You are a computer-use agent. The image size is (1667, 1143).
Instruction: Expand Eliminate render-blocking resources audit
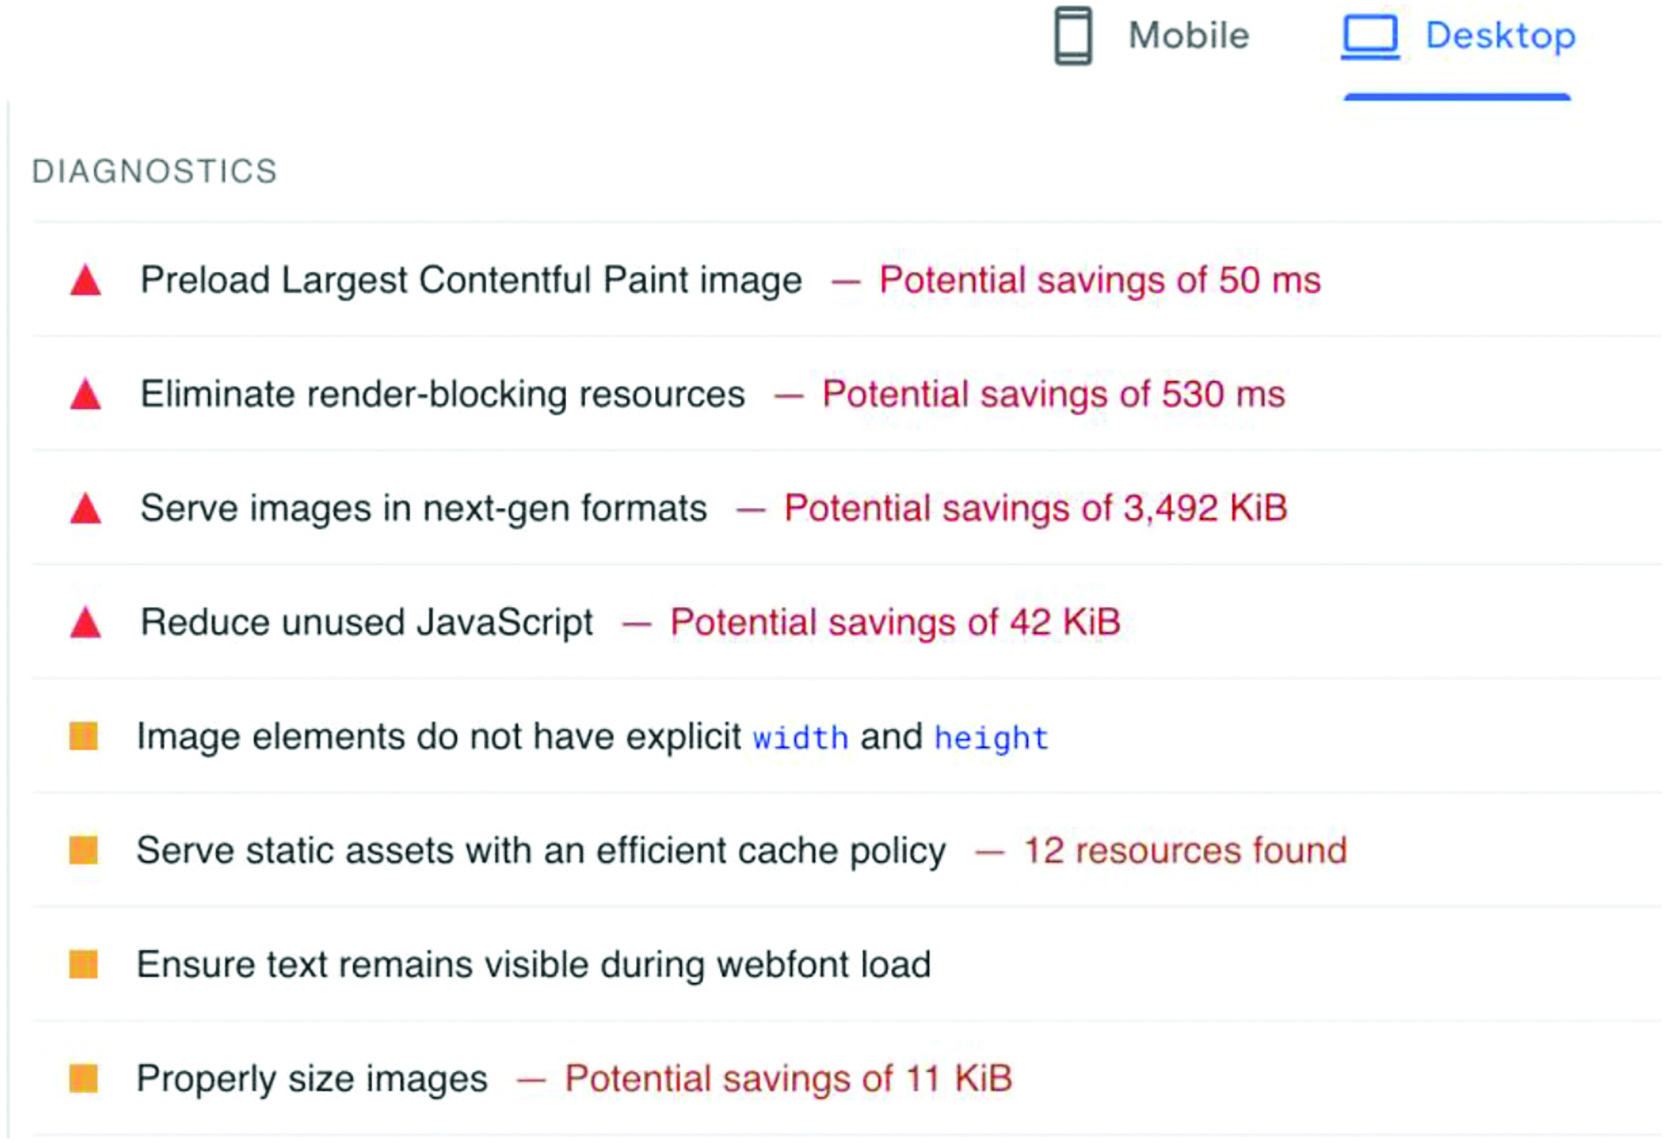click(442, 395)
